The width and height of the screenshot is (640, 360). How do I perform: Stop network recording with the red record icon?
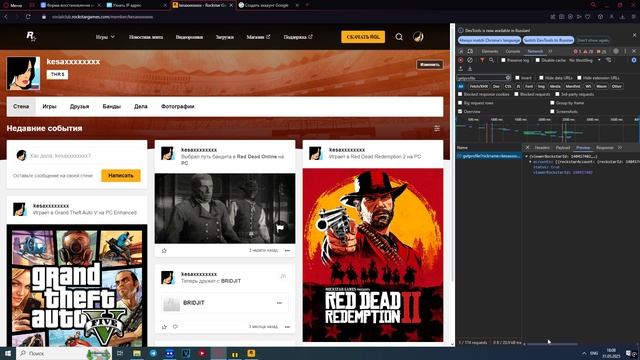point(461,60)
